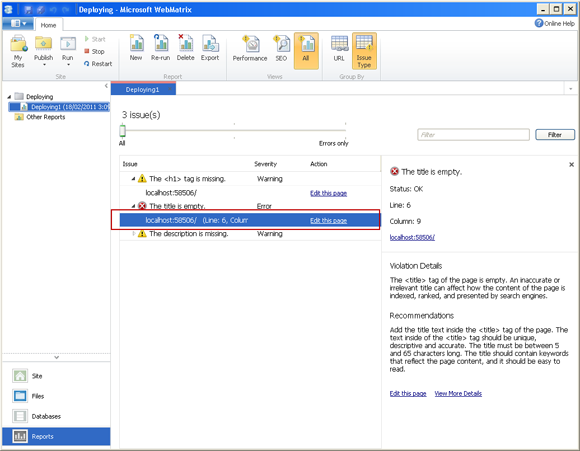Viewport: 580px width, 451px height.
Task: Delete the report
Action: click(185, 48)
